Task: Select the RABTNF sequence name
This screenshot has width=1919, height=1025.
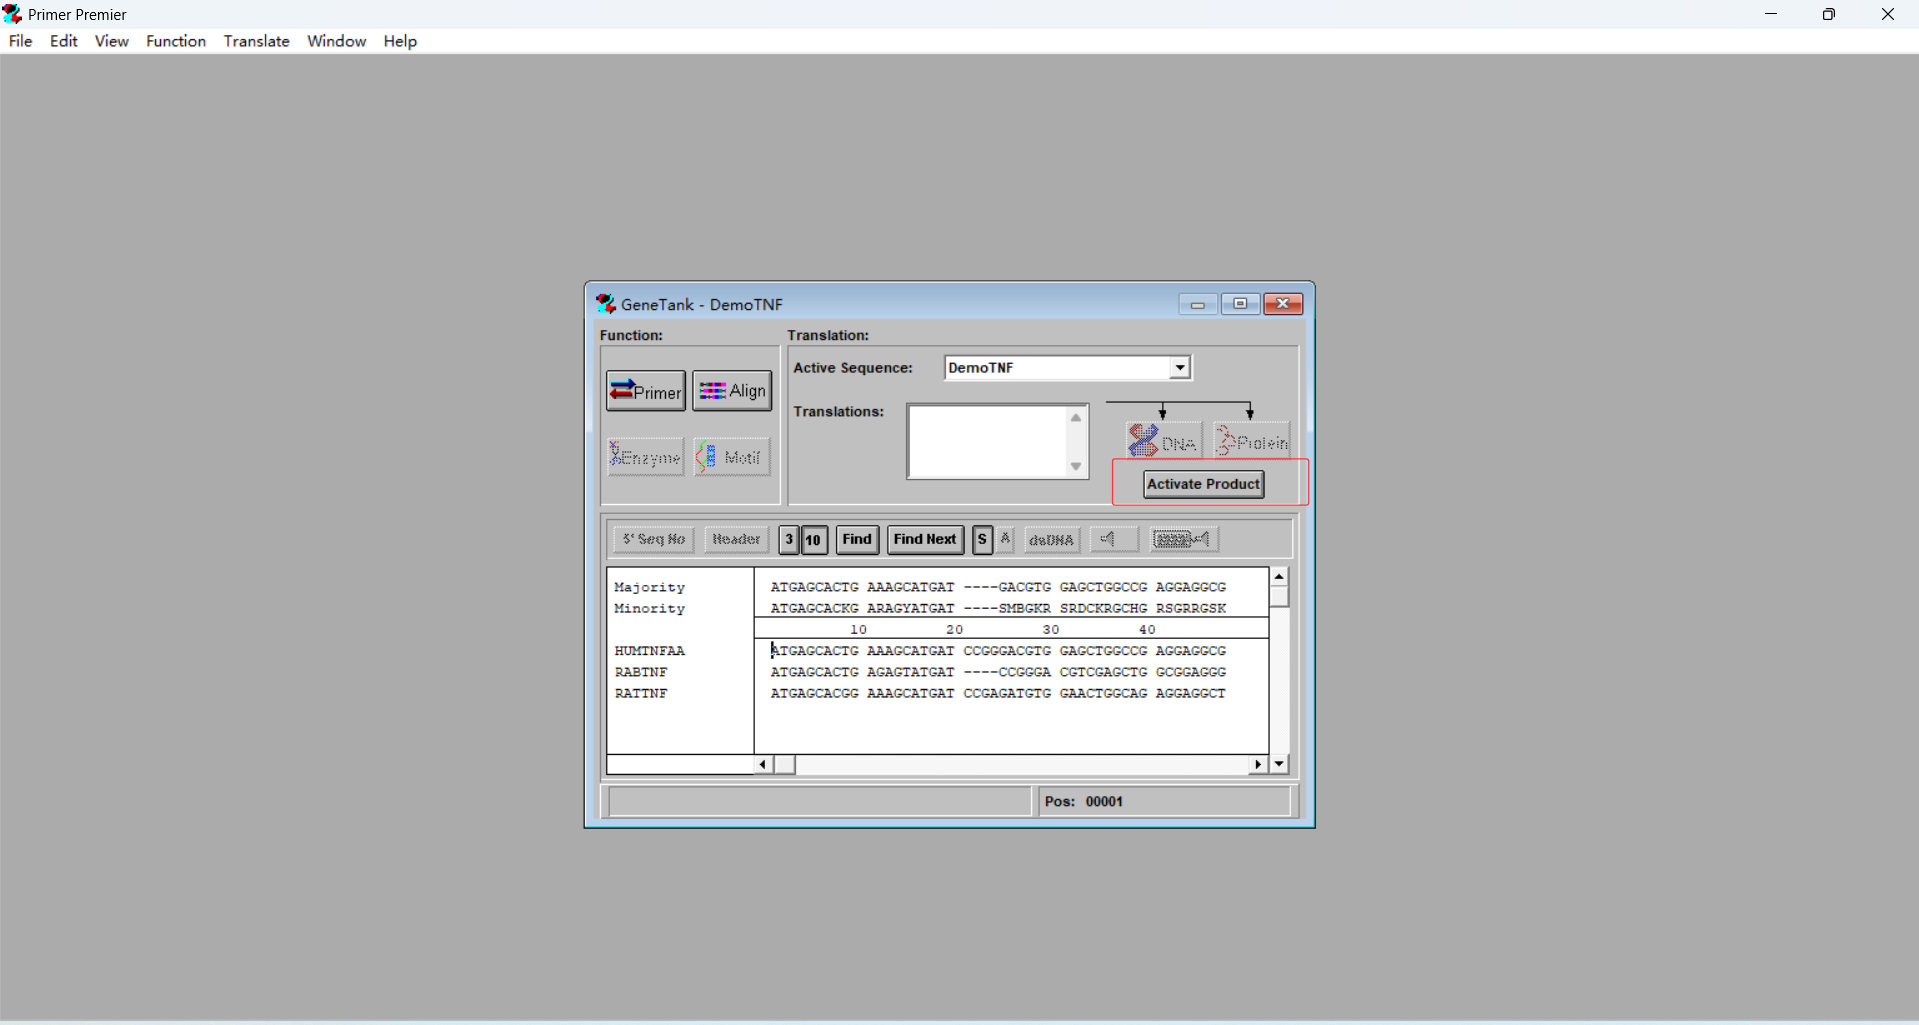Action: click(x=641, y=672)
